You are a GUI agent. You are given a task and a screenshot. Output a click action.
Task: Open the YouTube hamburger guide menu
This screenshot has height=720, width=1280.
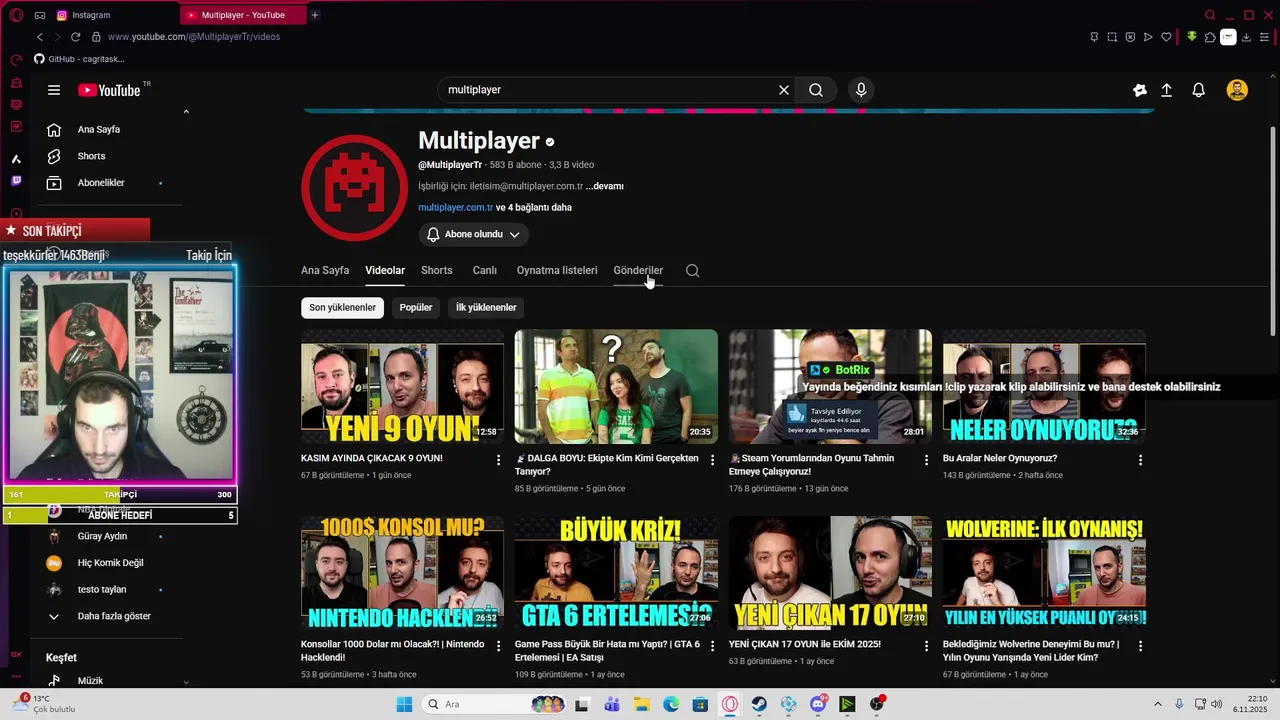coord(54,90)
